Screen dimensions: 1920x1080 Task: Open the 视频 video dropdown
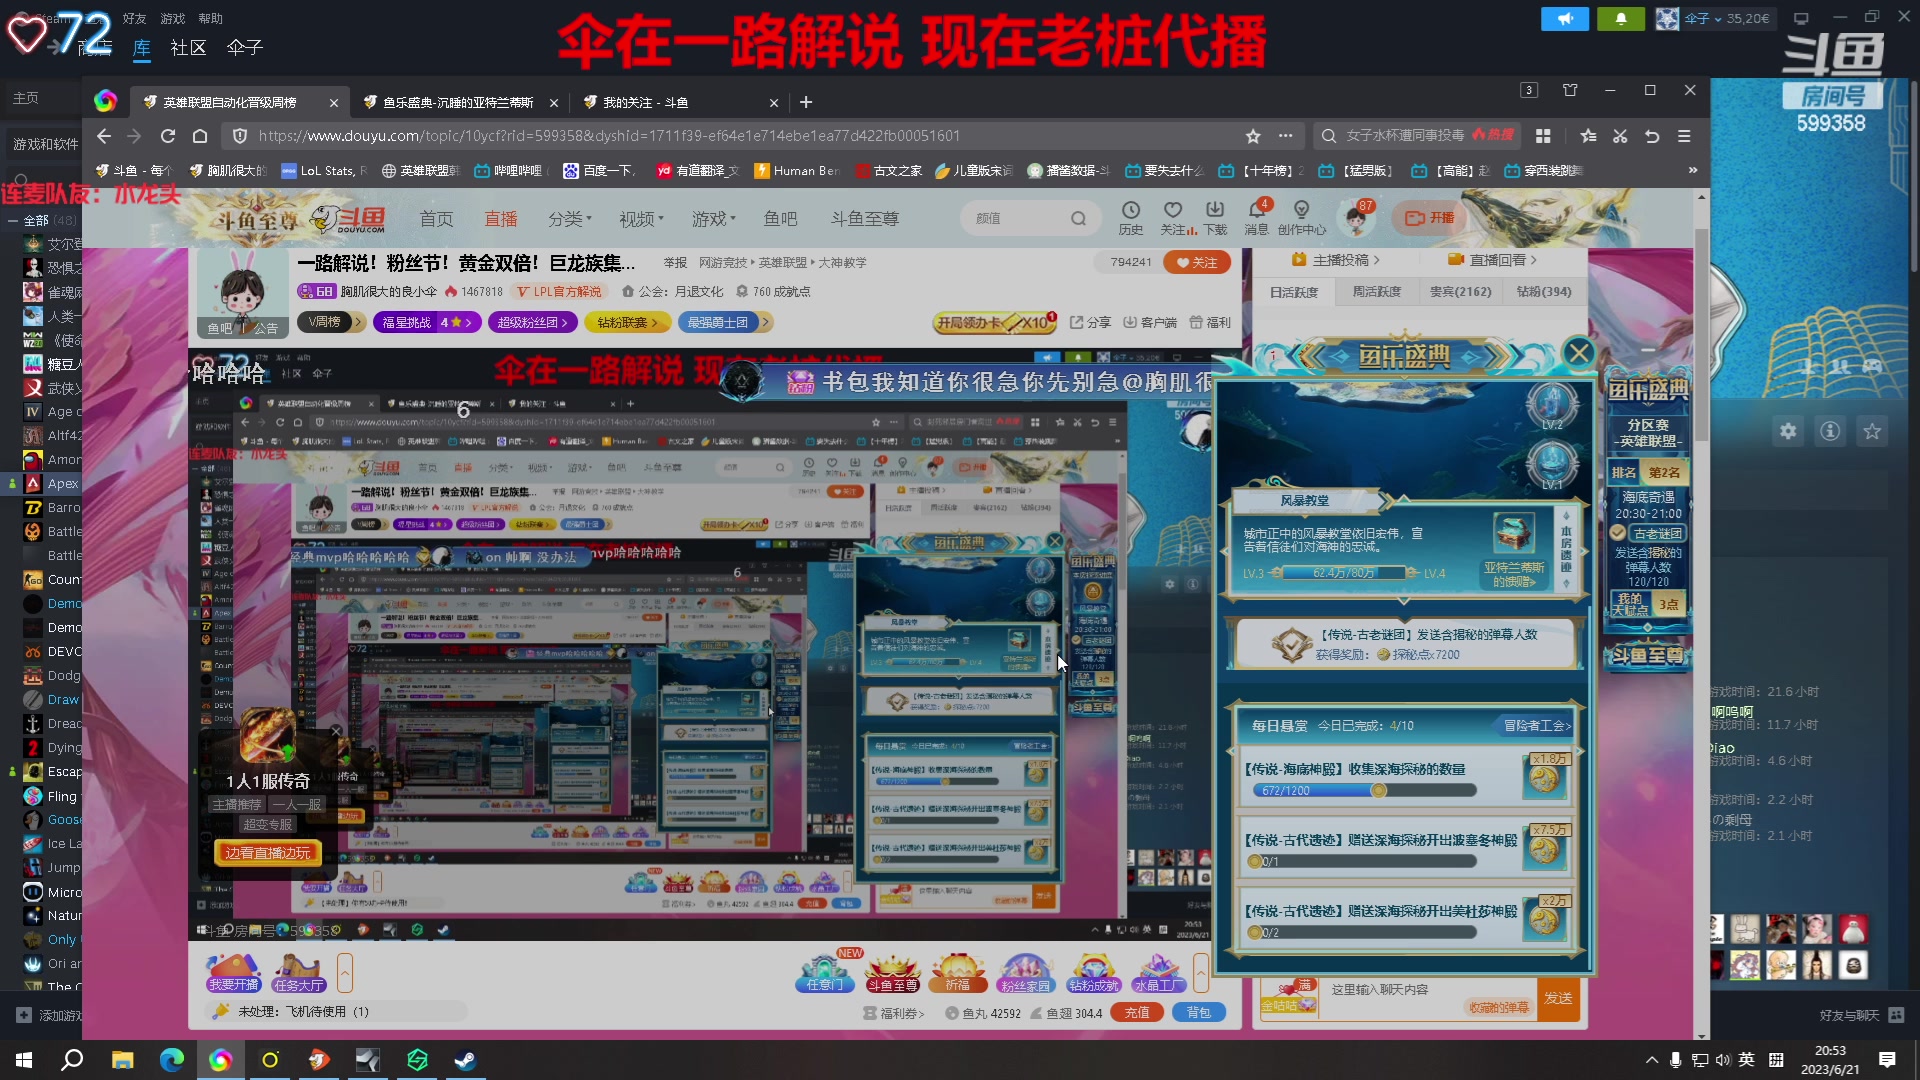[641, 218]
